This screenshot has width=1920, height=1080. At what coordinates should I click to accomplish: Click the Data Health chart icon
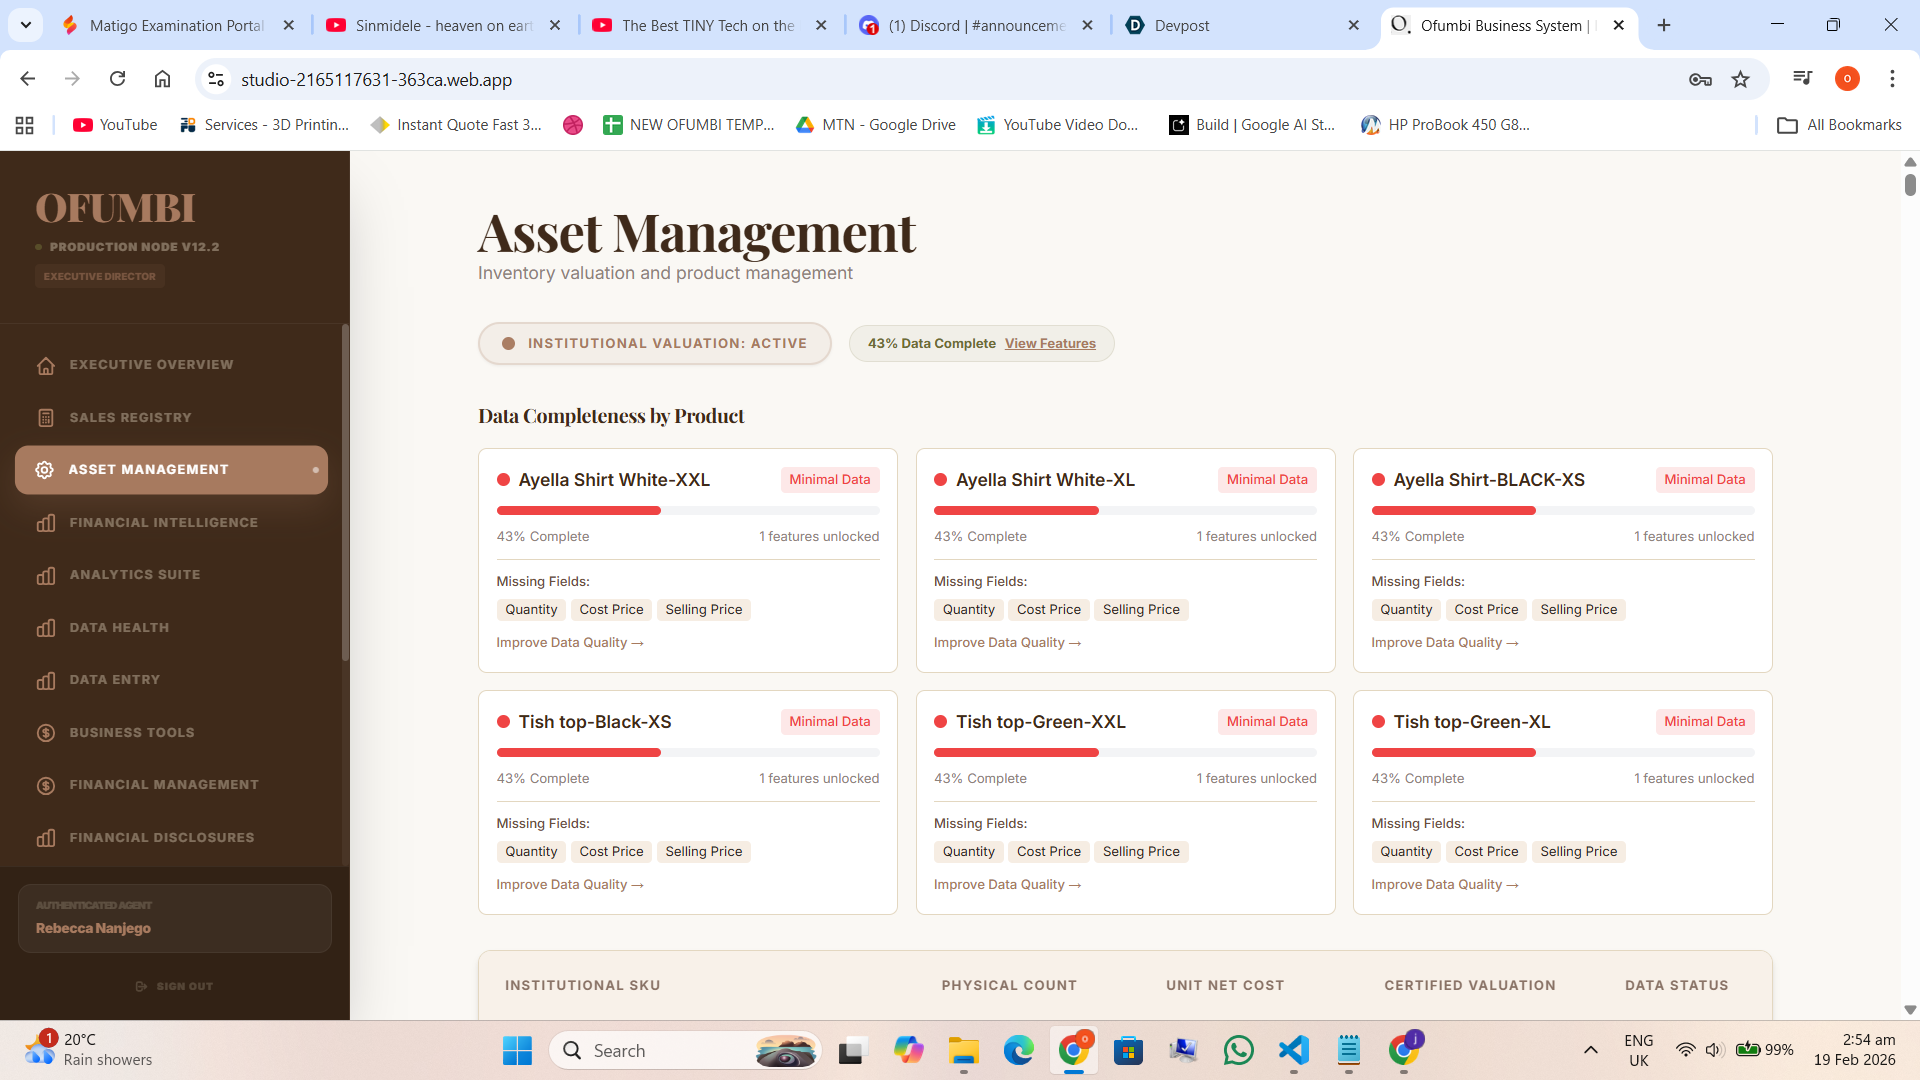[46, 628]
